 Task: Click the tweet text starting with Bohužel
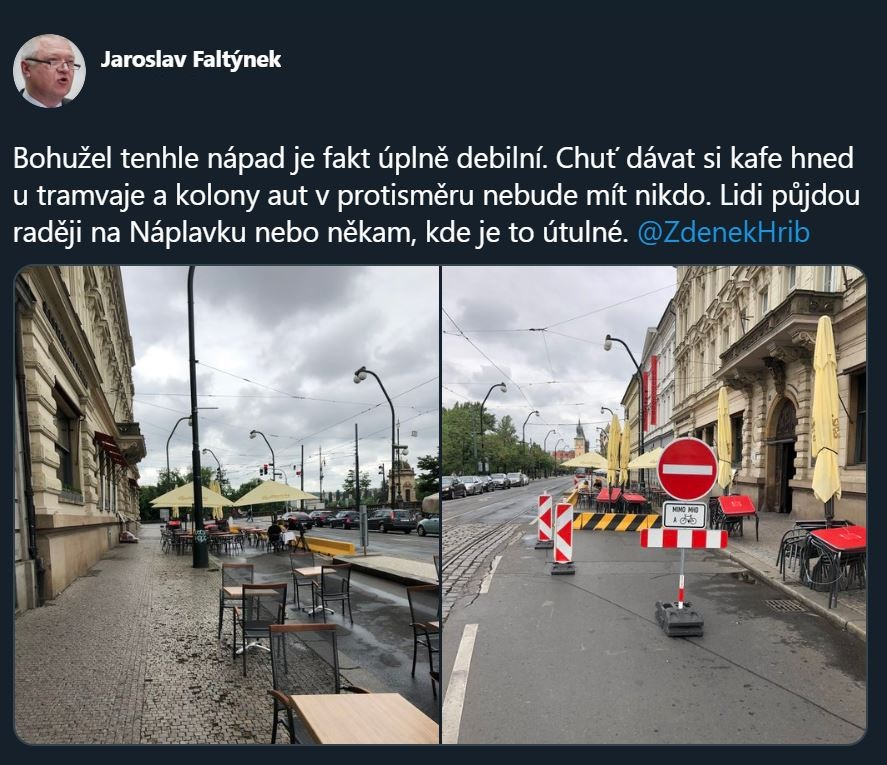pyautogui.click(x=436, y=195)
